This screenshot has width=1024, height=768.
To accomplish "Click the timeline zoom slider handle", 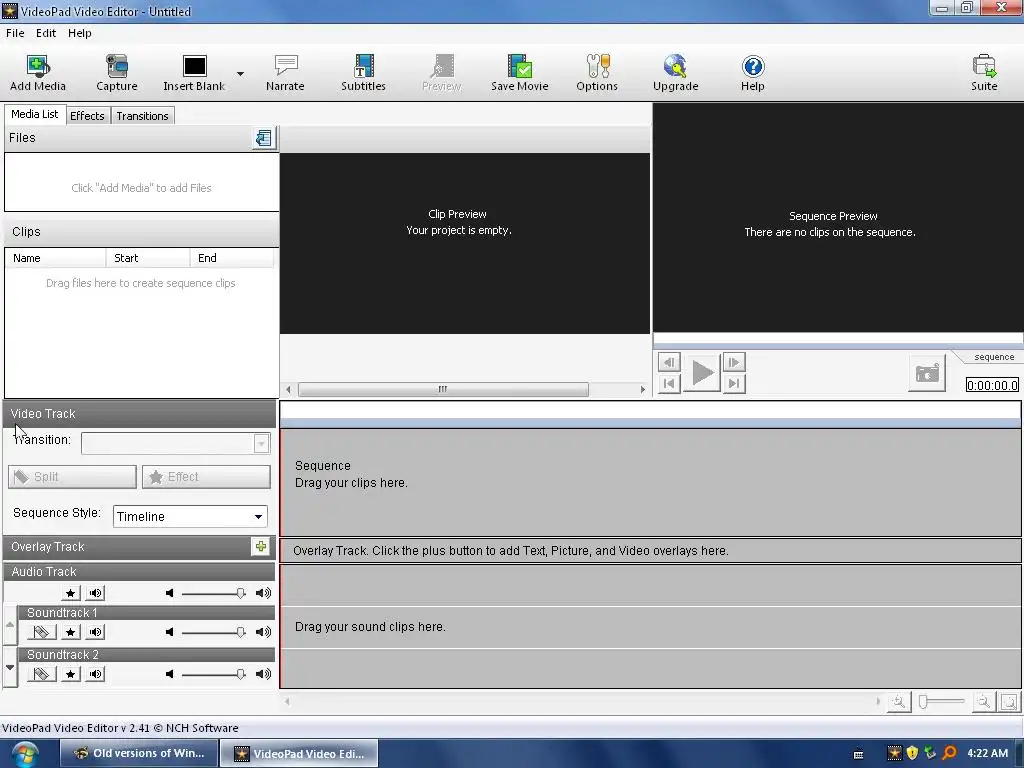I will pos(923,701).
